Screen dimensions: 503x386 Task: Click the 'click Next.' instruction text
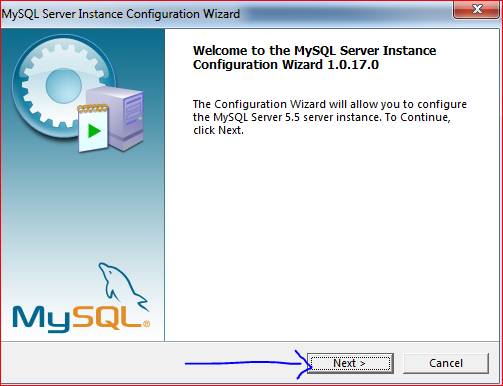point(218,130)
